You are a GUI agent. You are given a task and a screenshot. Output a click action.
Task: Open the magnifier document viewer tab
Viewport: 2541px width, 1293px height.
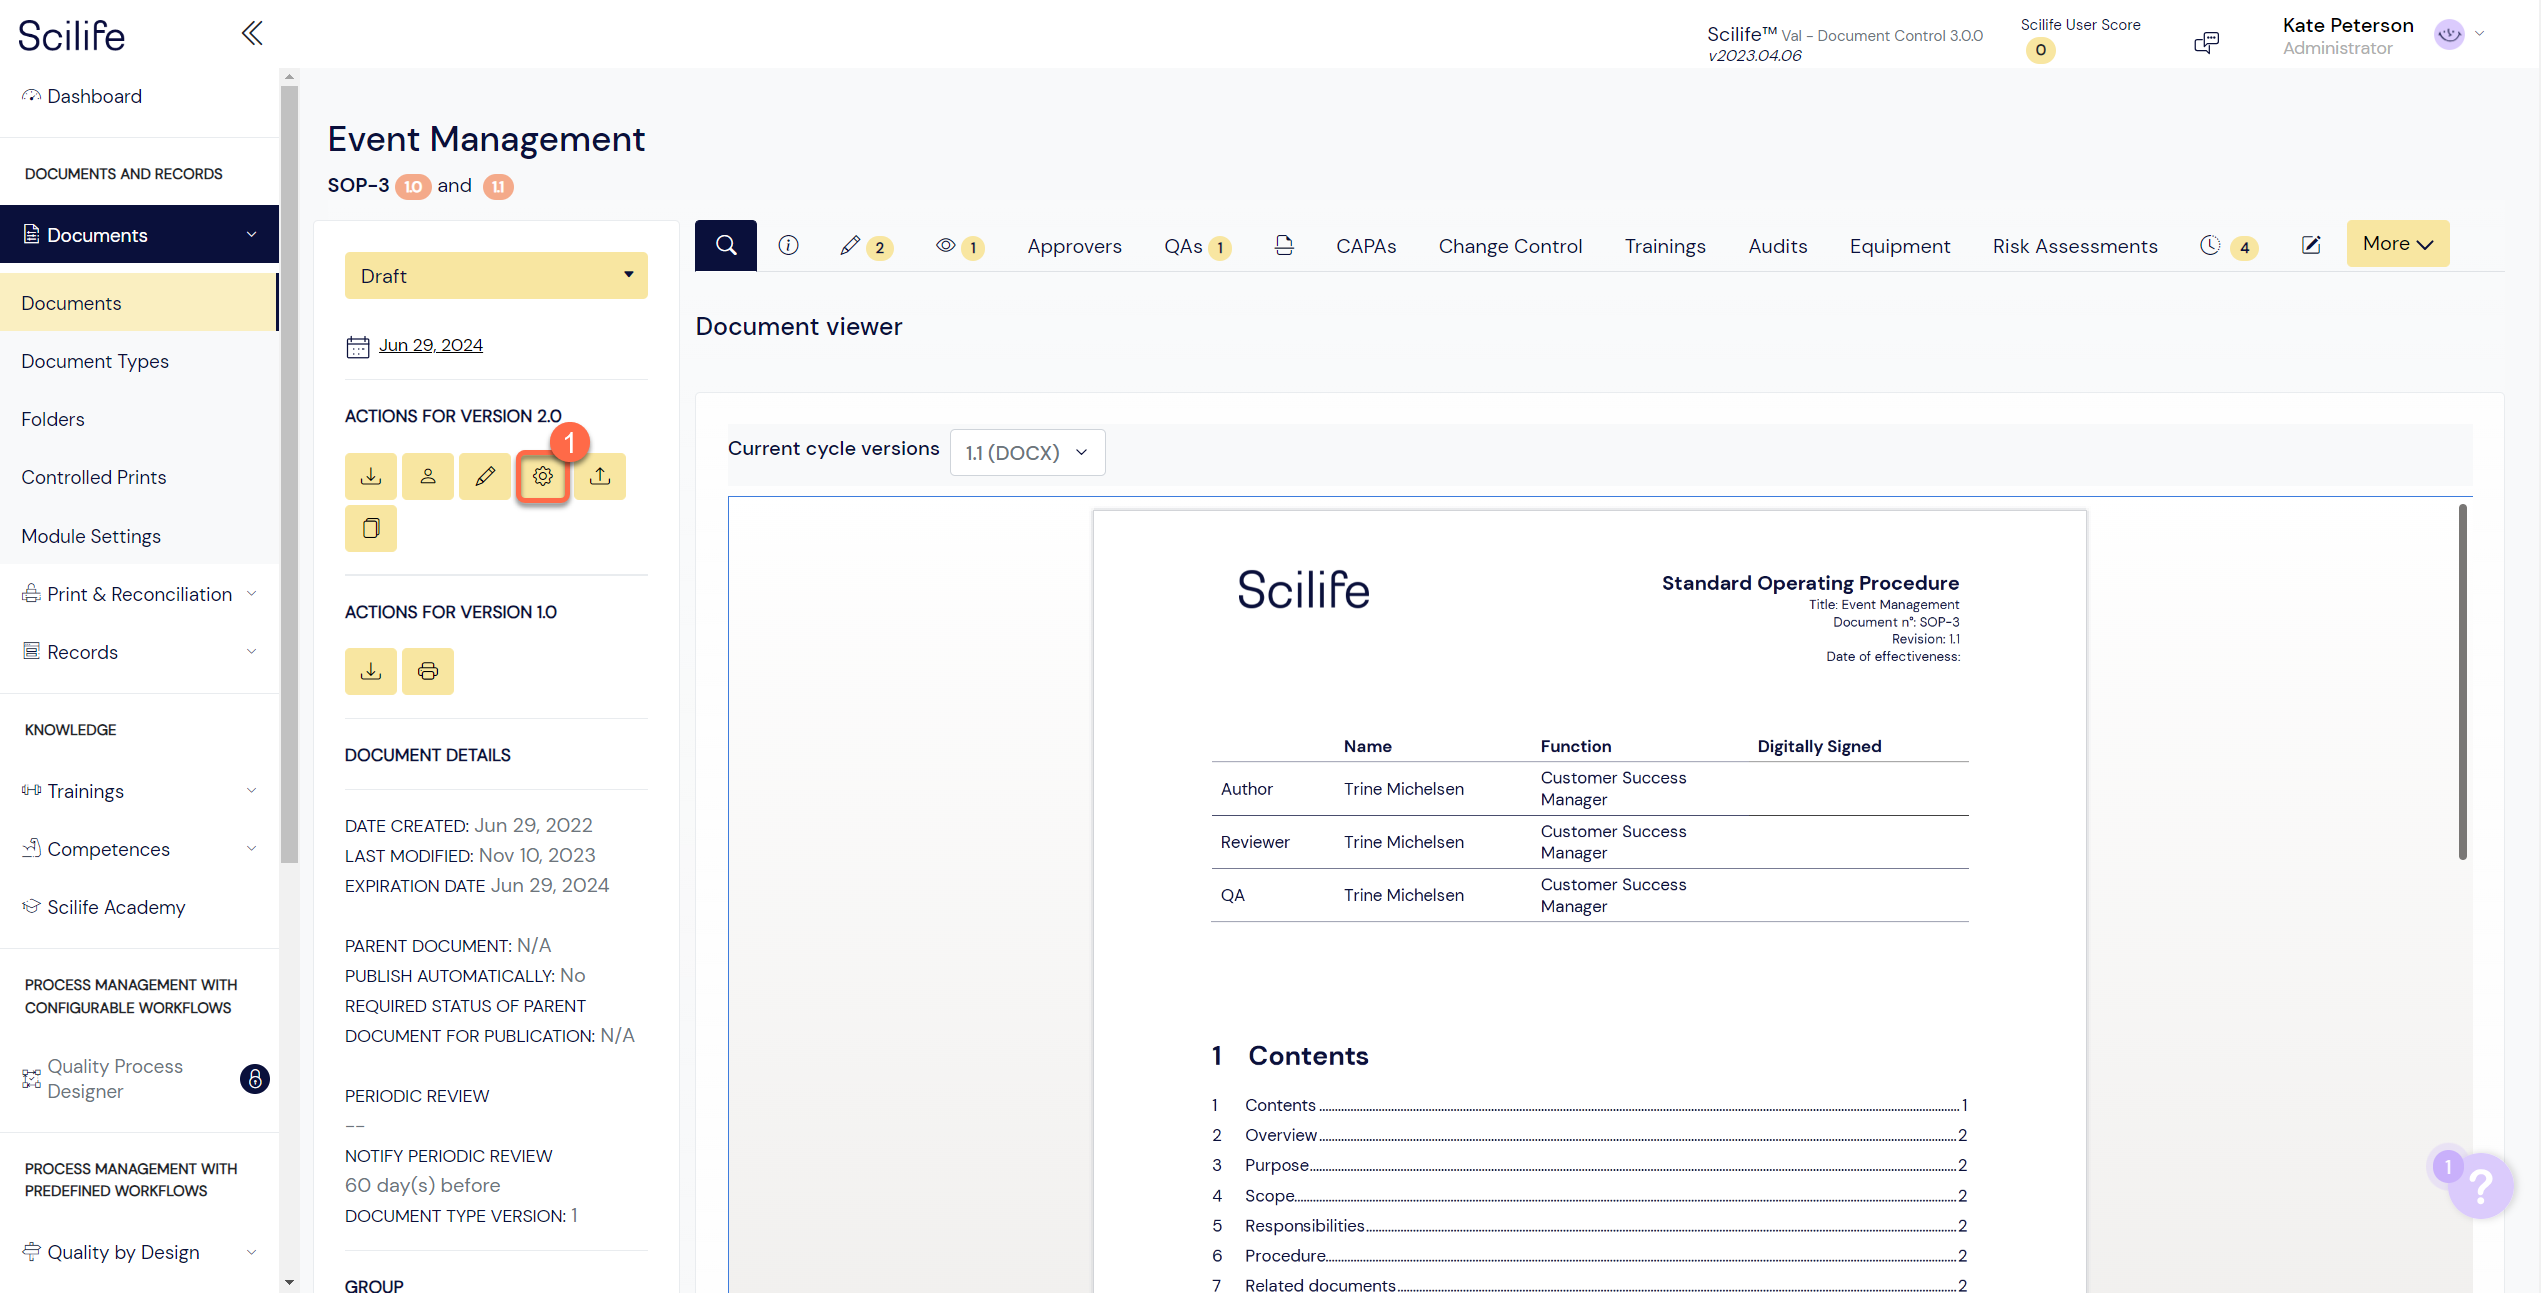point(726,245)
